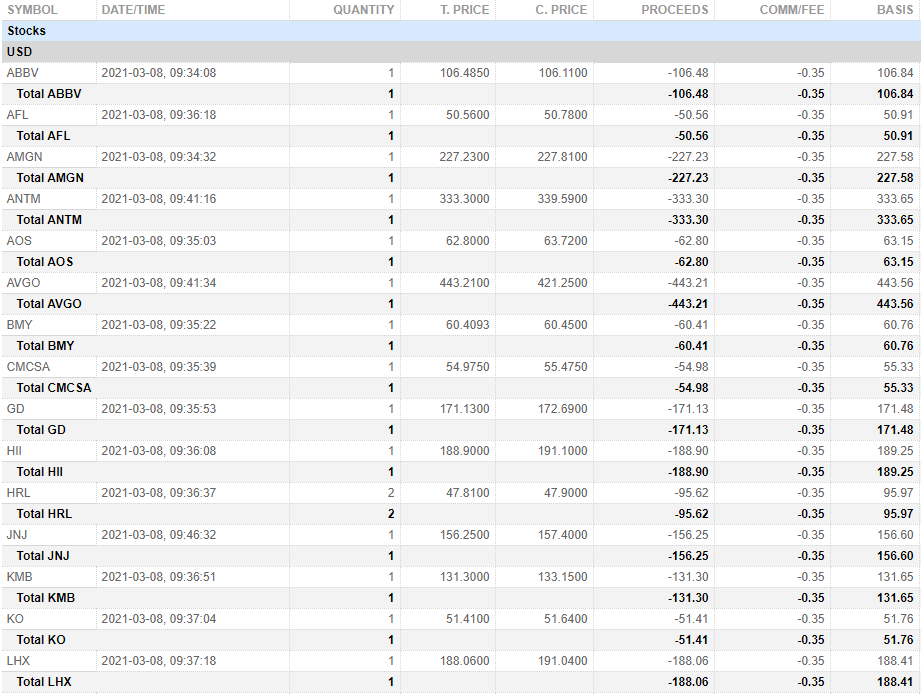Click the C. PRICE column header
Image resolution: width=921 pixels, height=695 pixels.
pos(561,10)
